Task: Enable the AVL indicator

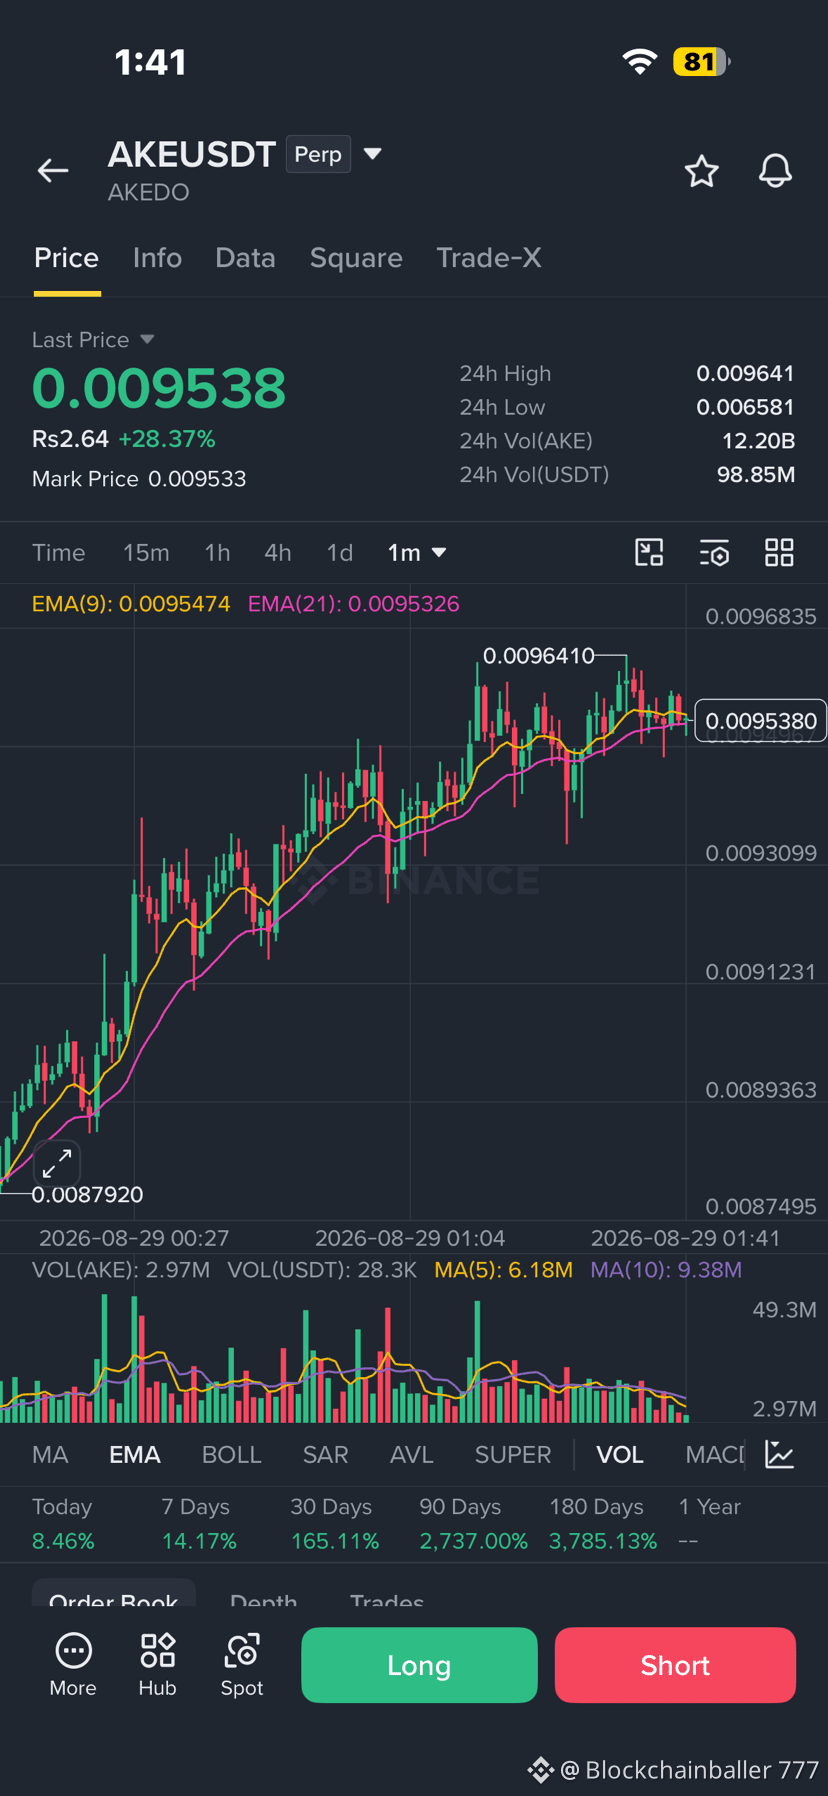Action: [412, 1455]
